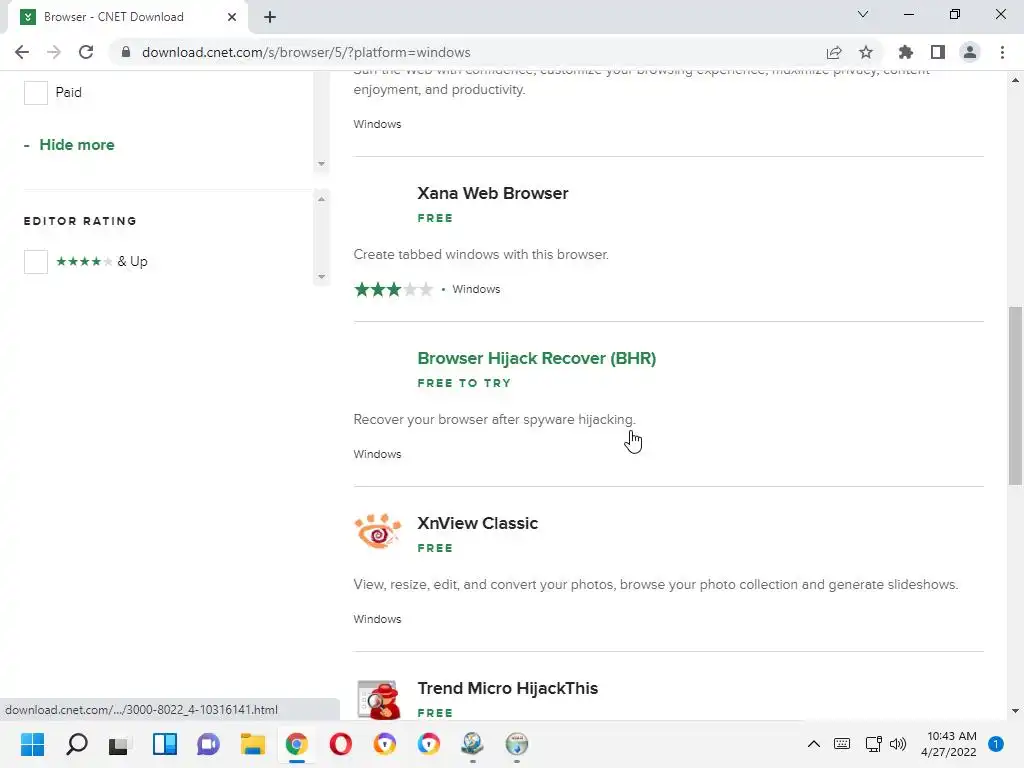View site security lock info
This screenshot has width=1024, height=768.
click(126, 52)
